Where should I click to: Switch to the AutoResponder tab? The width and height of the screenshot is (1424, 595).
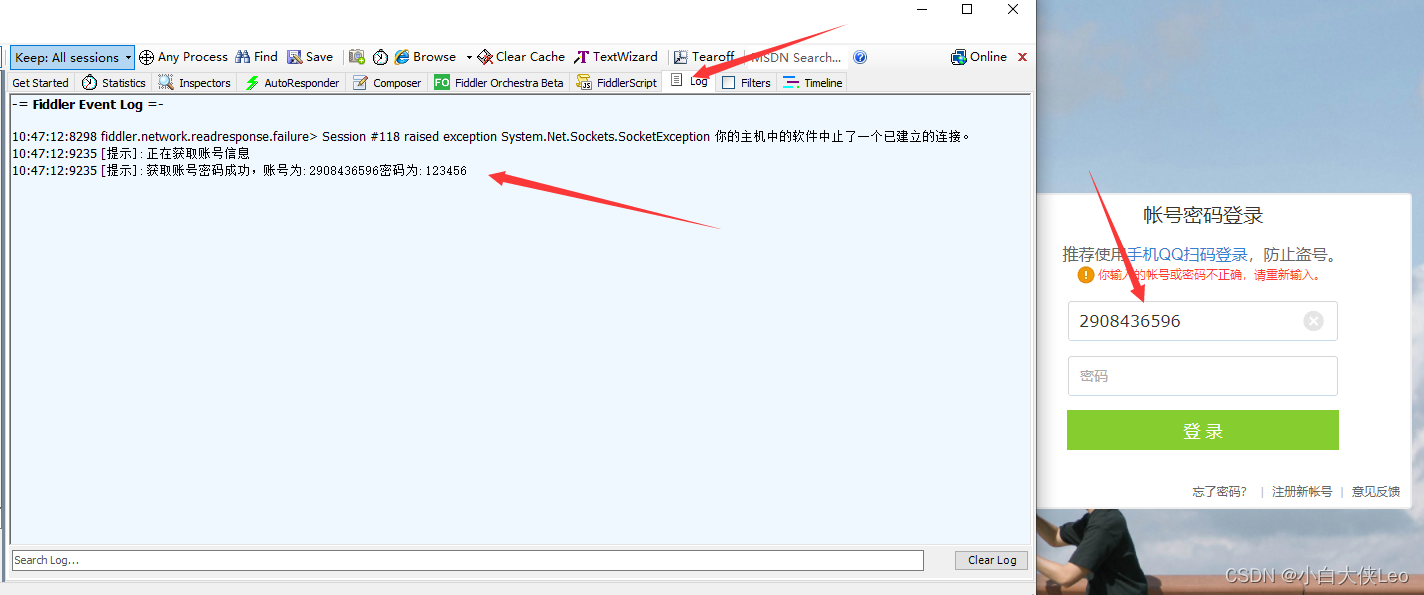(292, 83)
